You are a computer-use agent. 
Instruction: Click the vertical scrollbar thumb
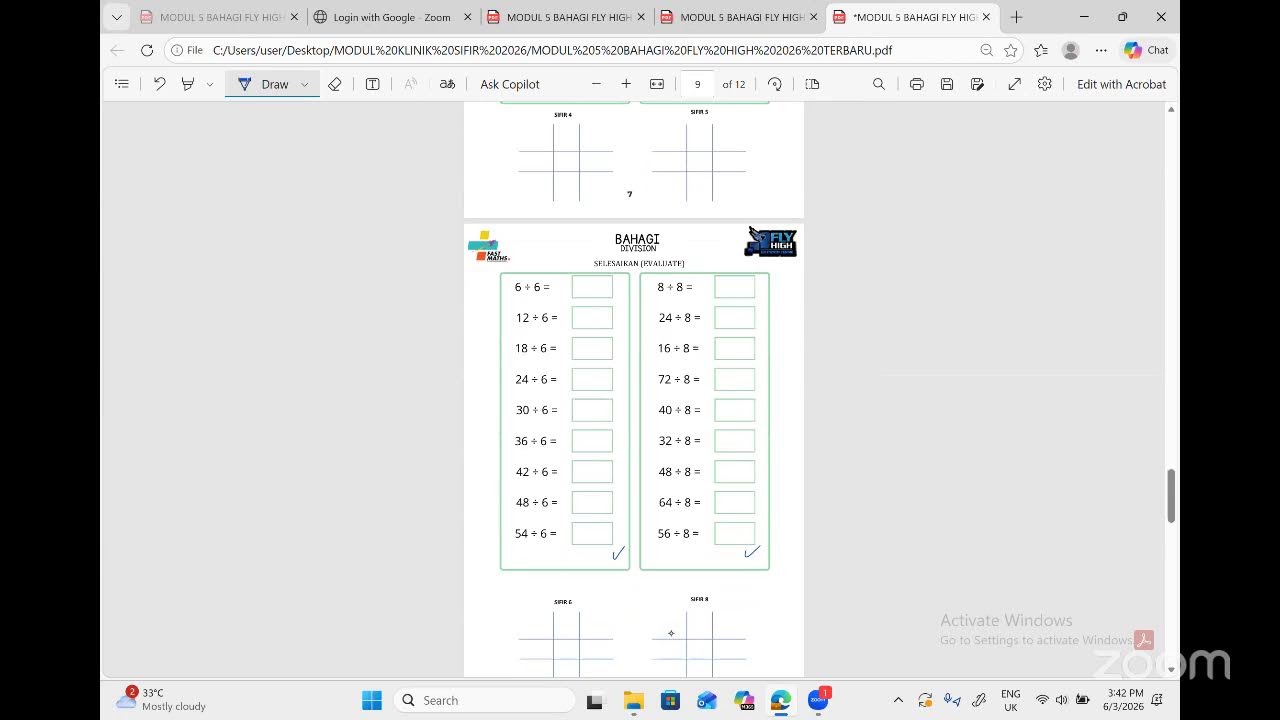[1171, 495]
